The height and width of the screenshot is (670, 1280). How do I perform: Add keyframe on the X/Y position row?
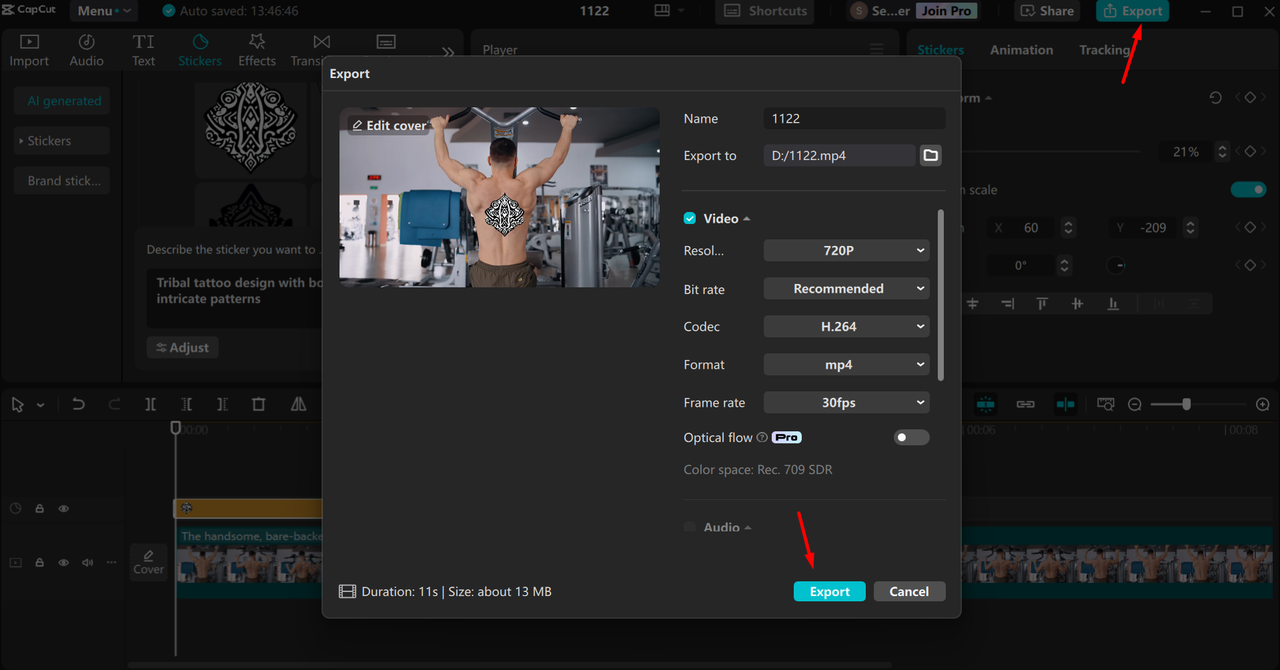1250,228
